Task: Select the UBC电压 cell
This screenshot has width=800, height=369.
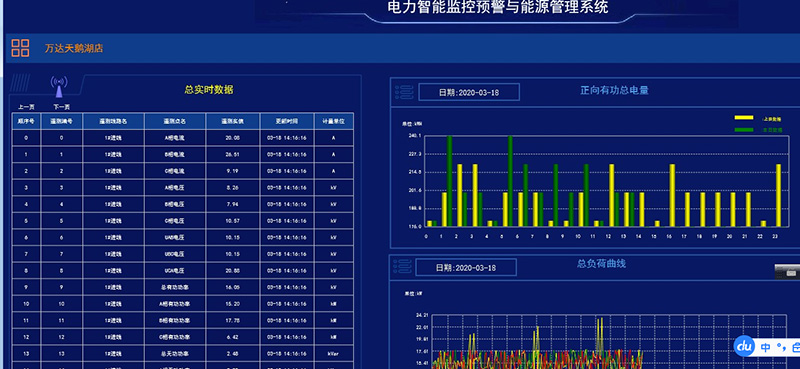Action: [x=175, y=254]
